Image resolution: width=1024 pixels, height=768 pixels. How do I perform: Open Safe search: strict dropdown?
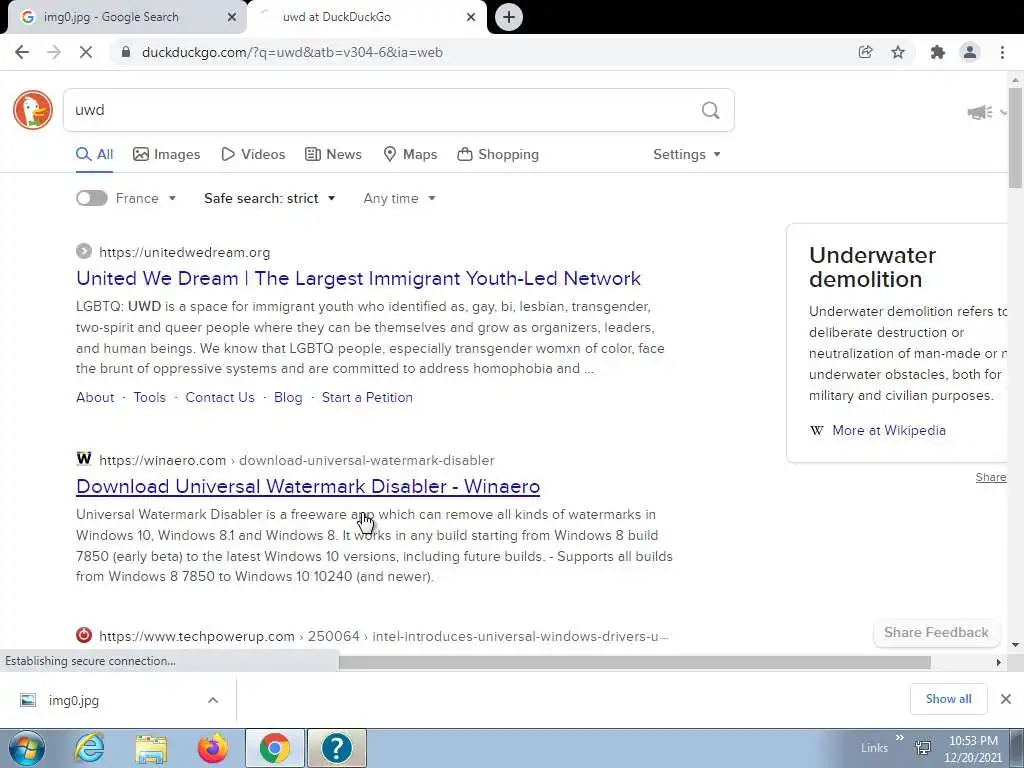(x=269, y=199)
